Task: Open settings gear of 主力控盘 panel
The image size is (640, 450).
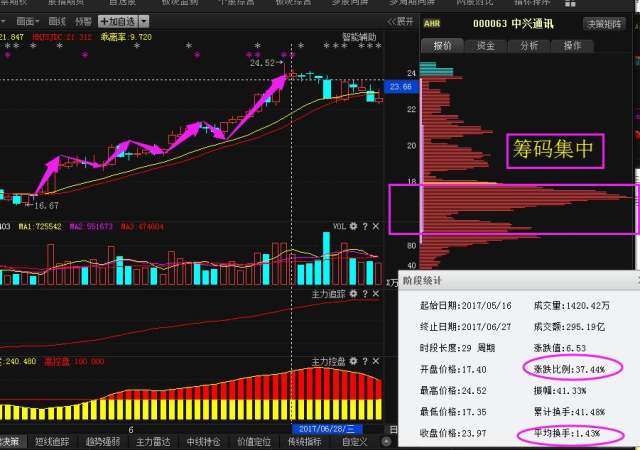Action: click(352, 360)
